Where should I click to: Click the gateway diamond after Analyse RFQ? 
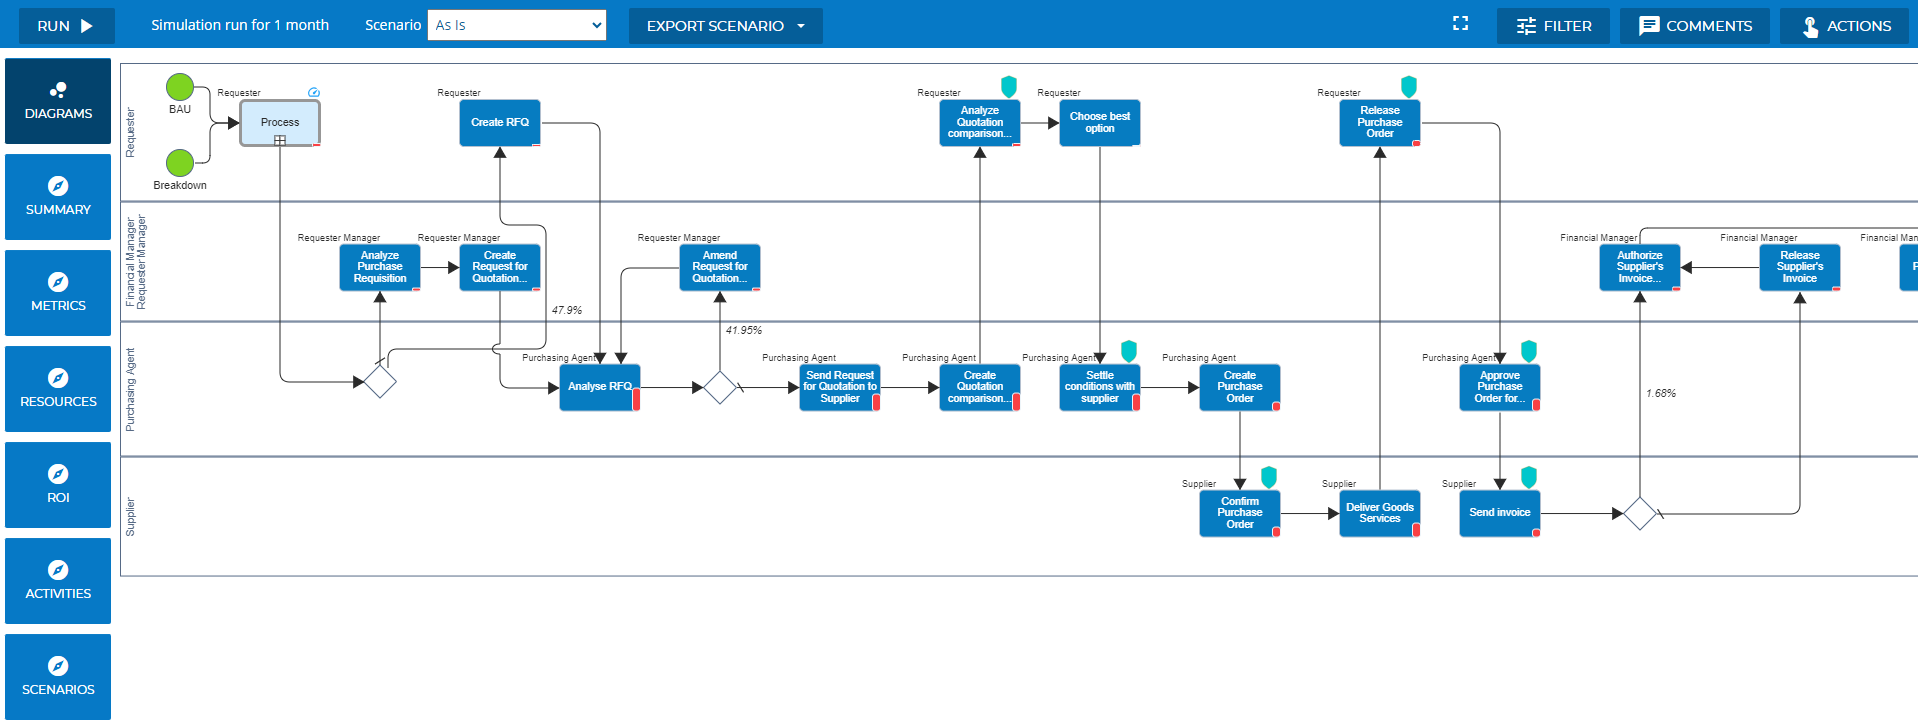pyautogui.click(x=720, y=387)
